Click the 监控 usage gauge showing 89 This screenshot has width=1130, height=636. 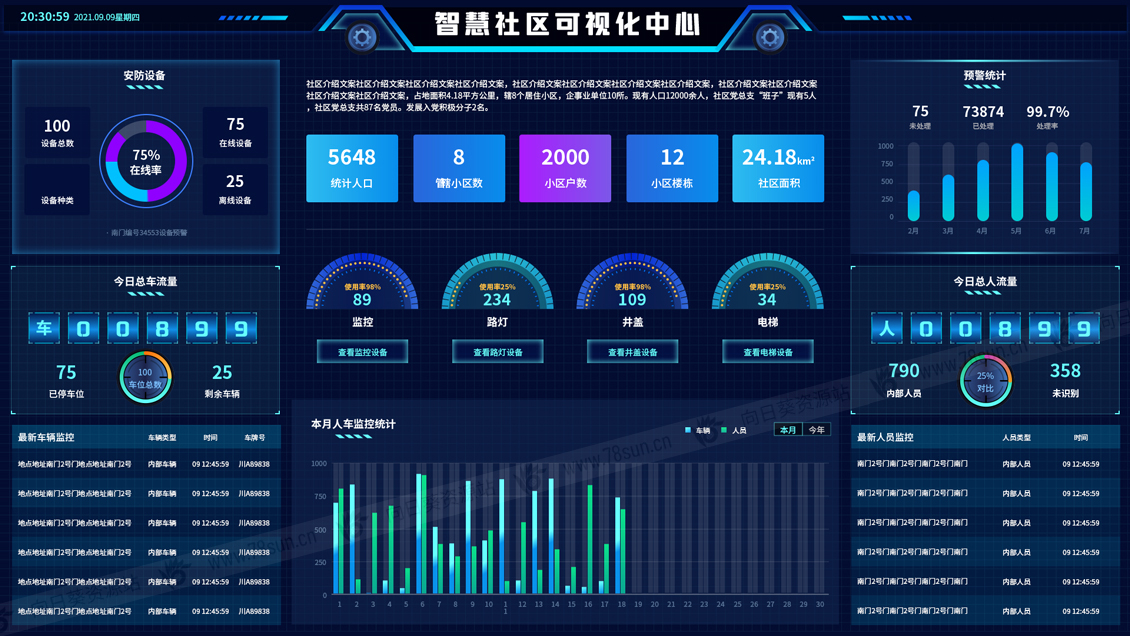[x=362, y=287]
